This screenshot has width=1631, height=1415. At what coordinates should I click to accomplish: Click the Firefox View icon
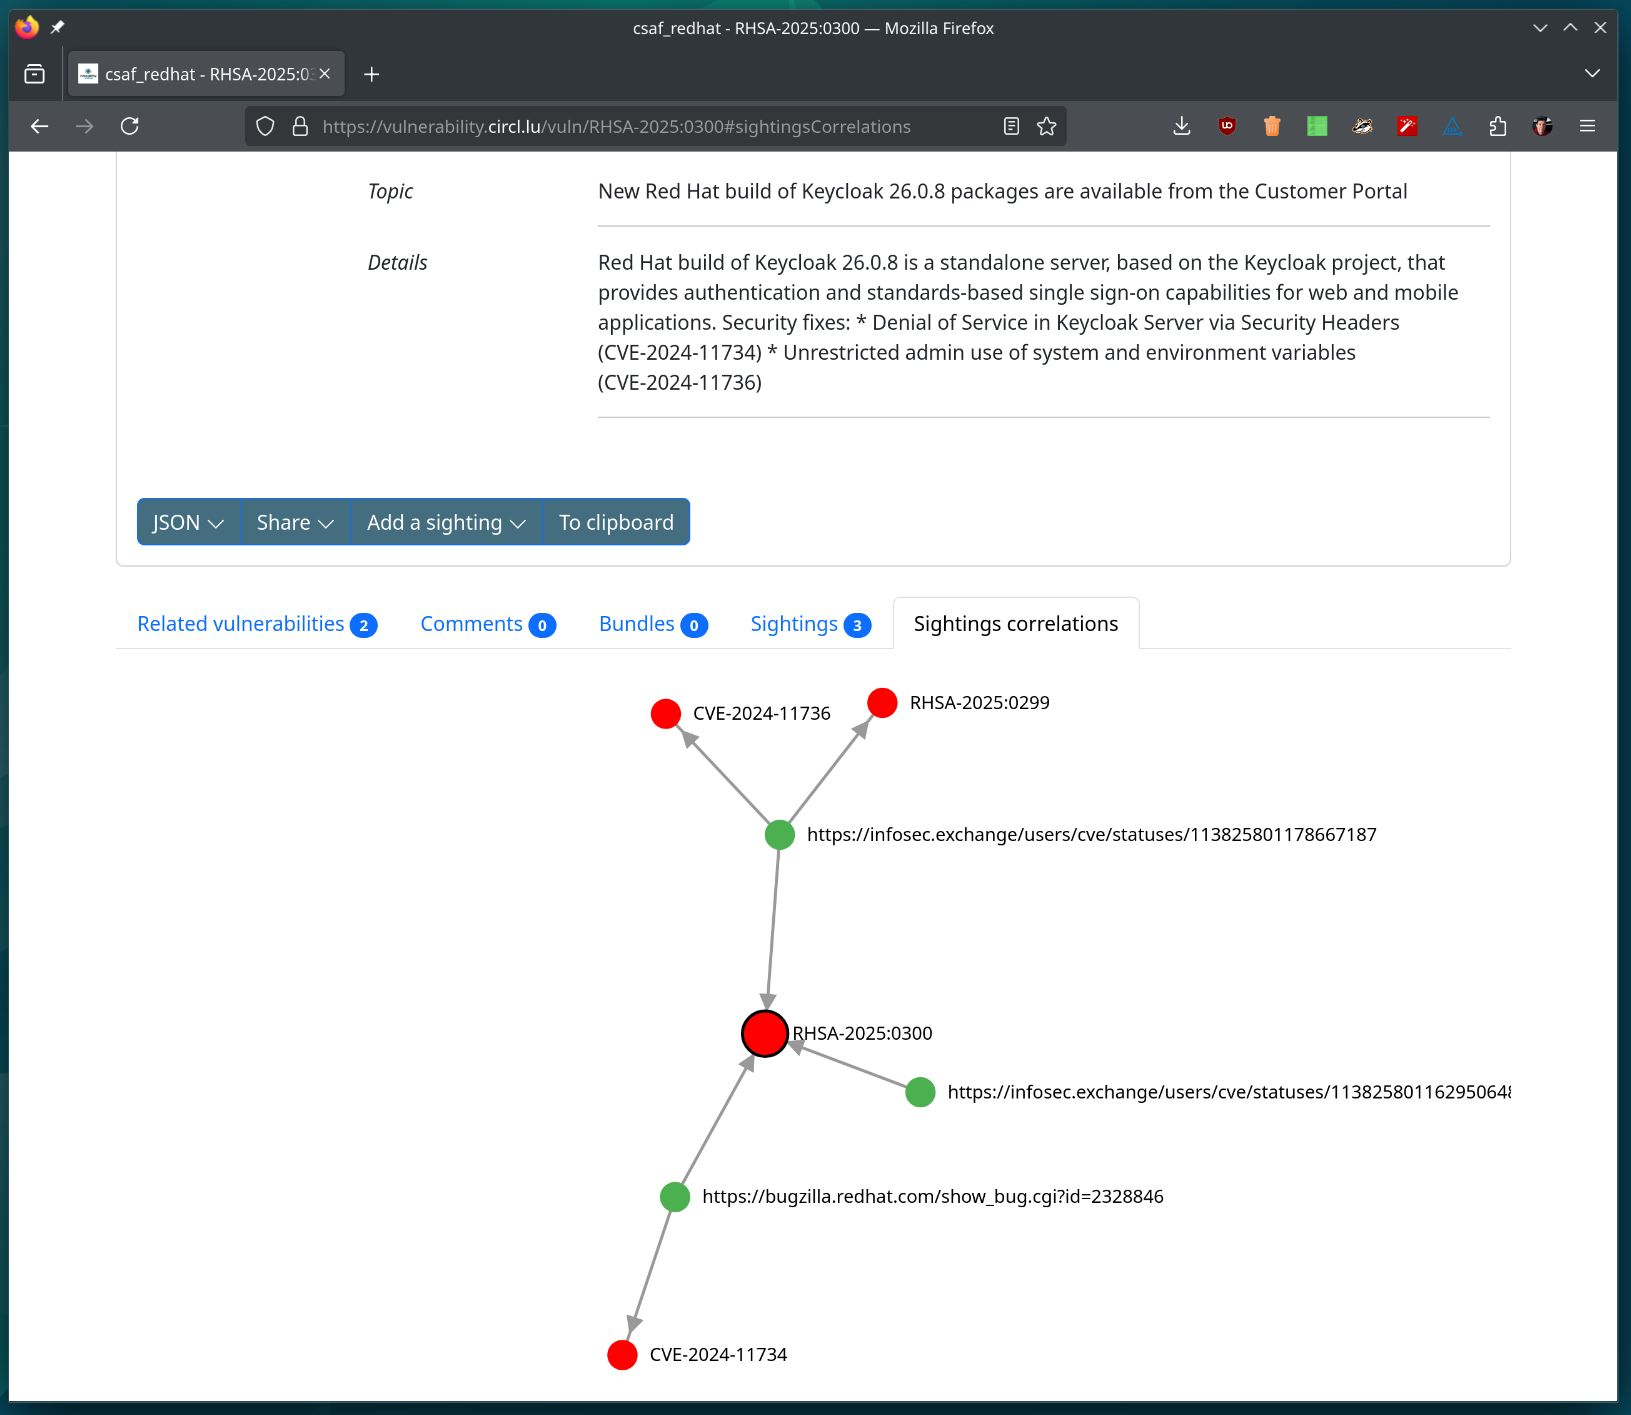pos(35,74)
